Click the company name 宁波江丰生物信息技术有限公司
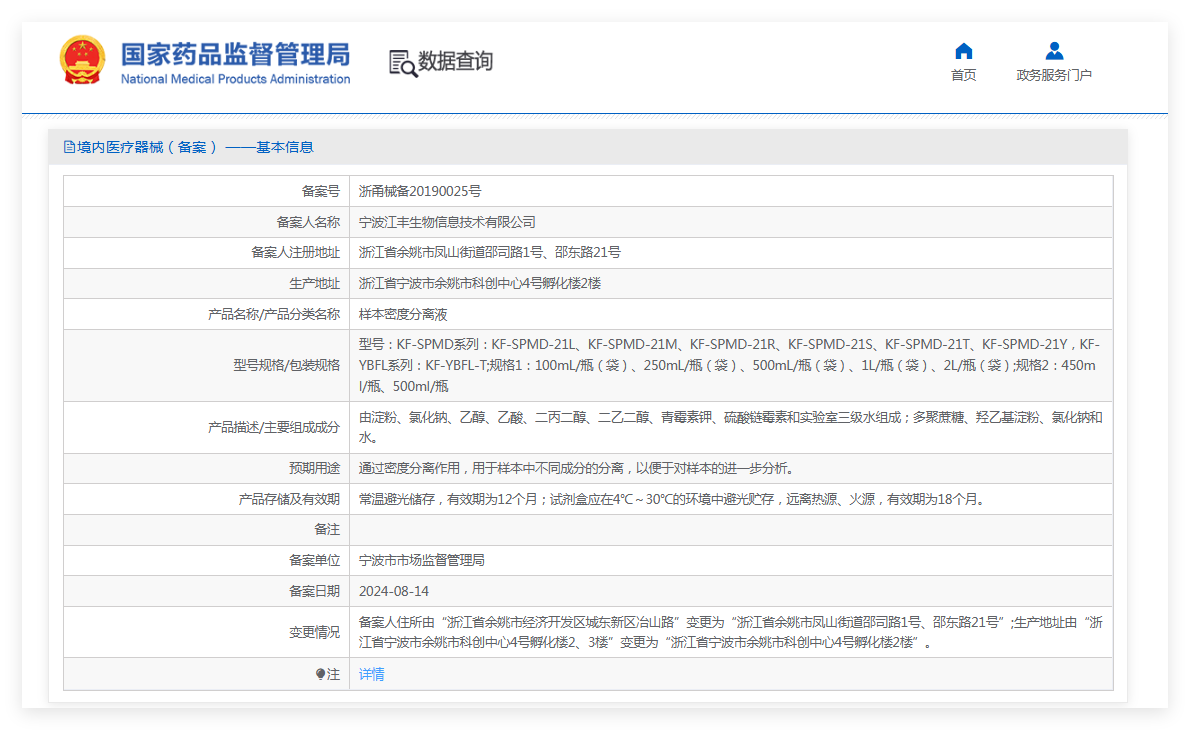 pyautogui.click(x=447, y=222)
